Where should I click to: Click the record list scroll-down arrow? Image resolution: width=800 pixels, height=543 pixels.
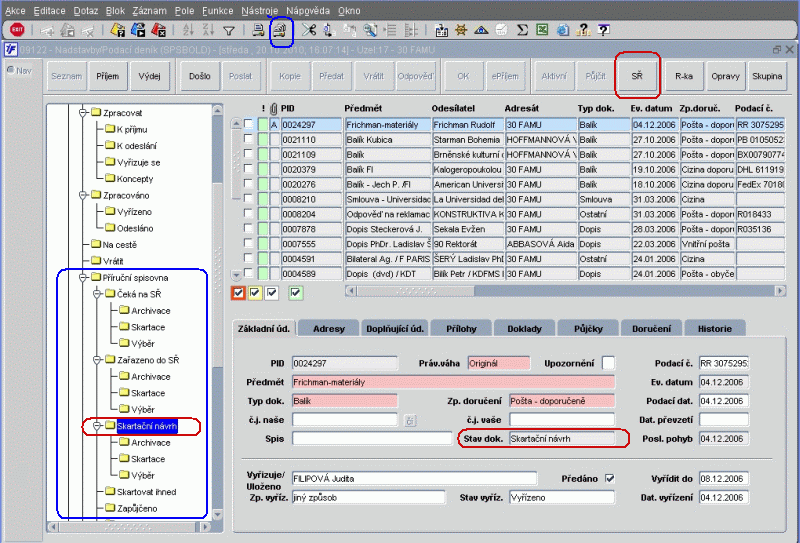[x=236, y=275]
